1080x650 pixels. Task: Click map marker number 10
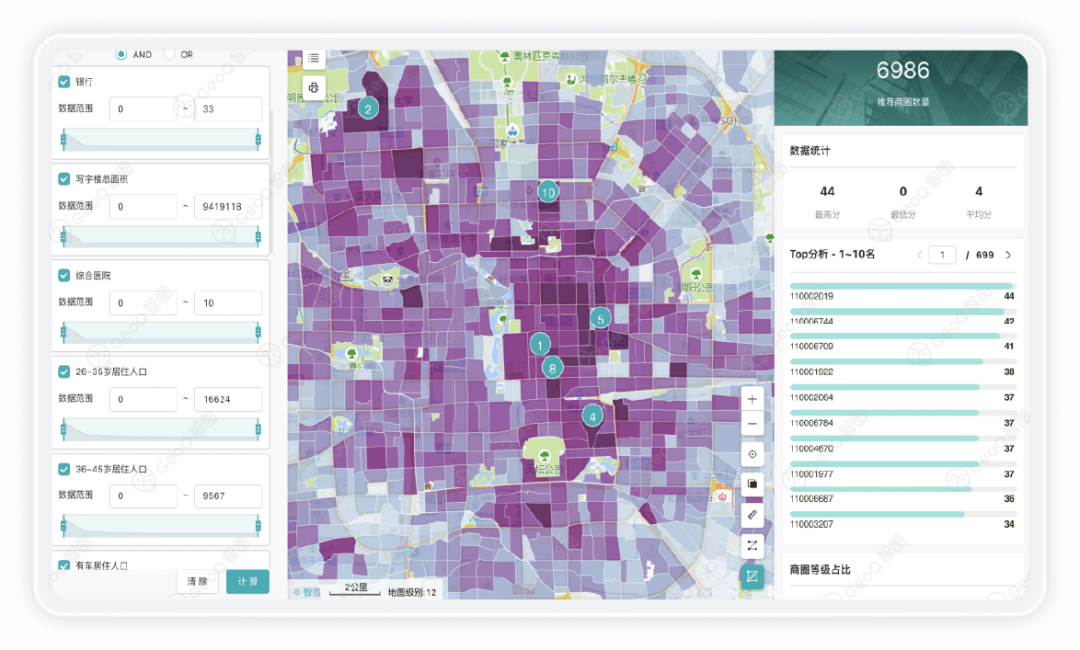coord(548,193)
